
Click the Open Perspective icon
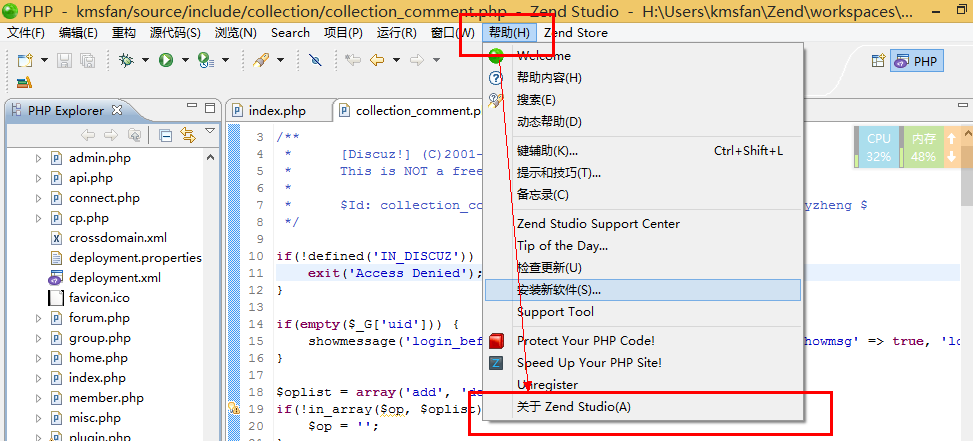tap(878, 61)
